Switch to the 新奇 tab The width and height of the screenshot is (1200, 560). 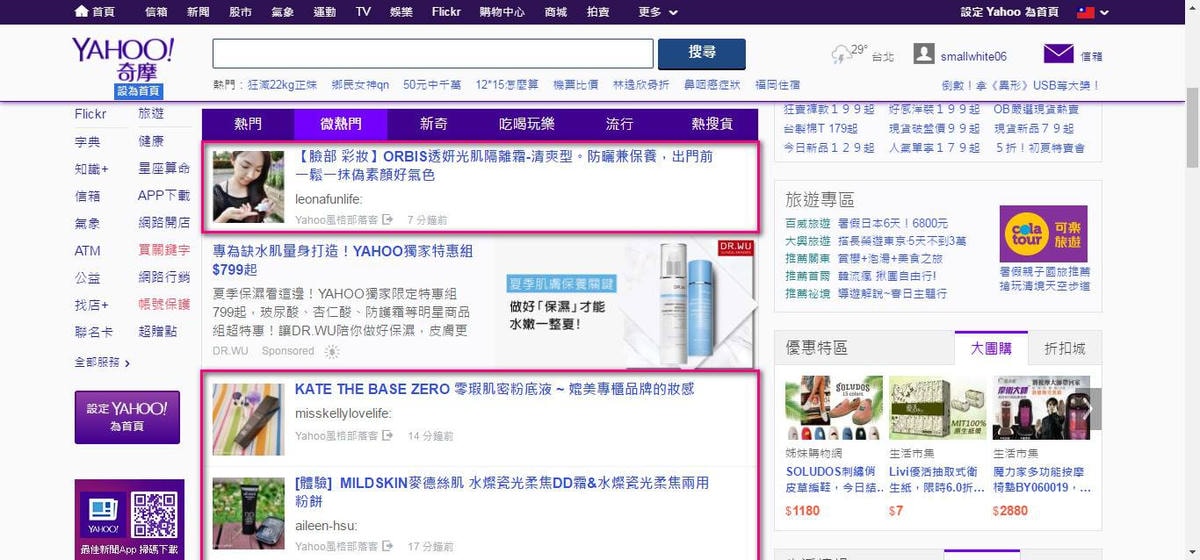434,124
